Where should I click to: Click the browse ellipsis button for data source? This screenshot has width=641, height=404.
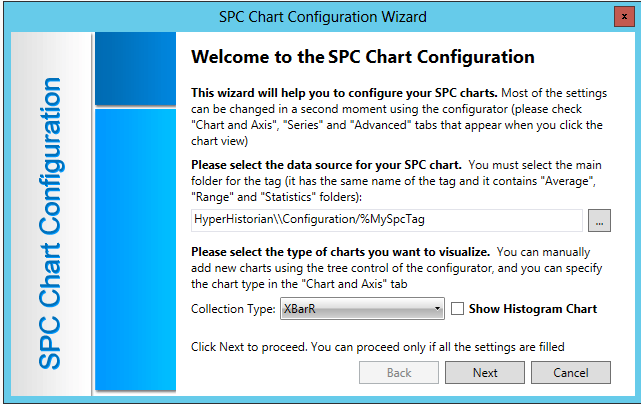tap(598, 221)
